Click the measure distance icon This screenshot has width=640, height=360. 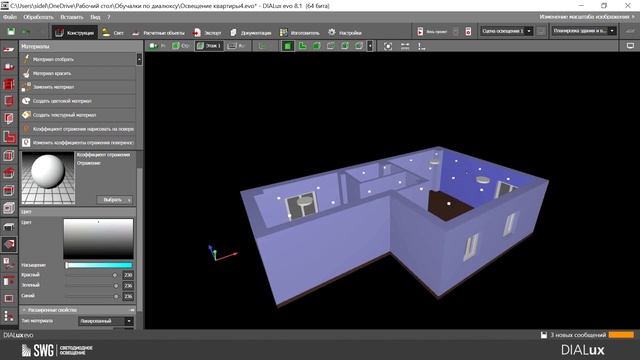(x=404, y=46)
